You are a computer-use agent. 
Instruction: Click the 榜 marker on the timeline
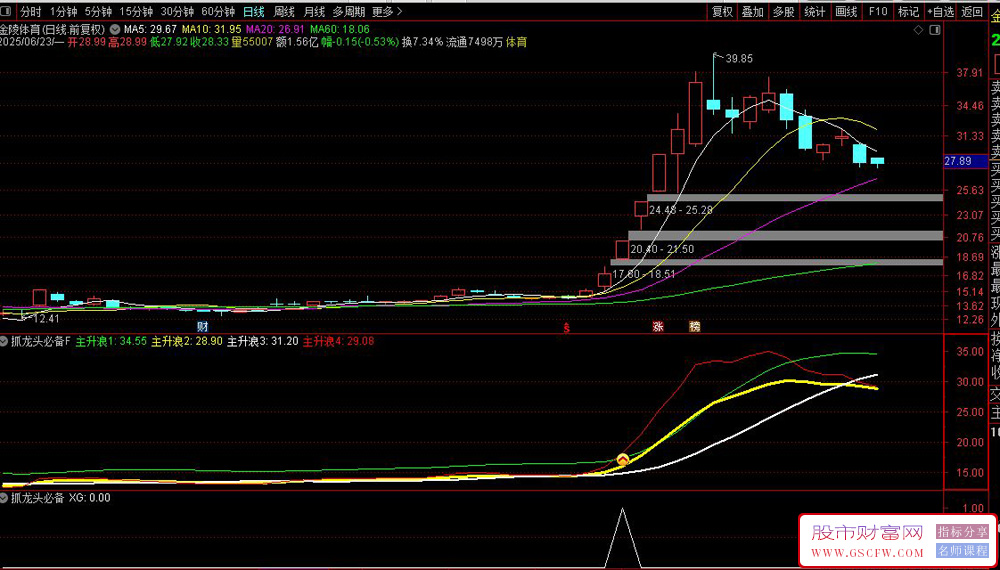[x=695, y=326]
